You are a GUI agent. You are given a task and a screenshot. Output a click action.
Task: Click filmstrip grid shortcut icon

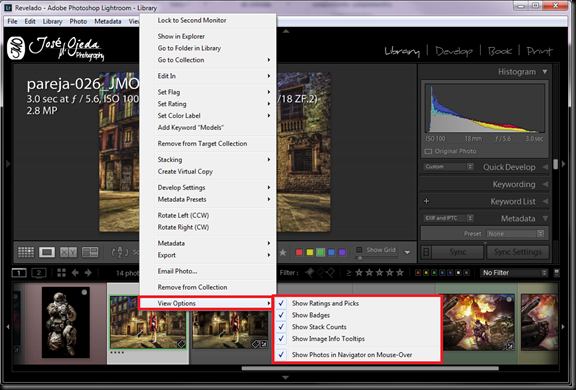61,273
